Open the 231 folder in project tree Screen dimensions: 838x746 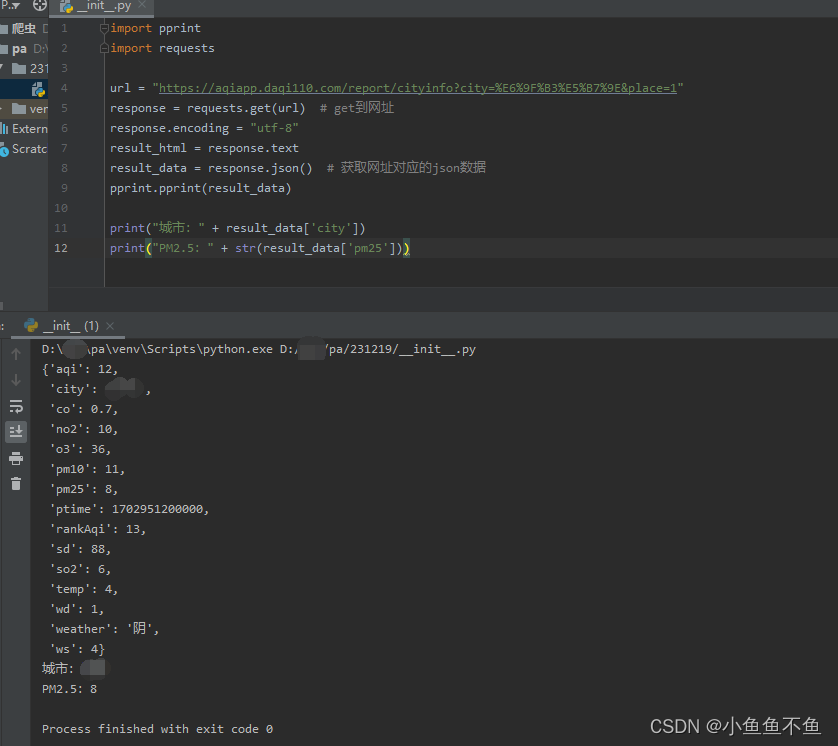(x=30, y=68)
